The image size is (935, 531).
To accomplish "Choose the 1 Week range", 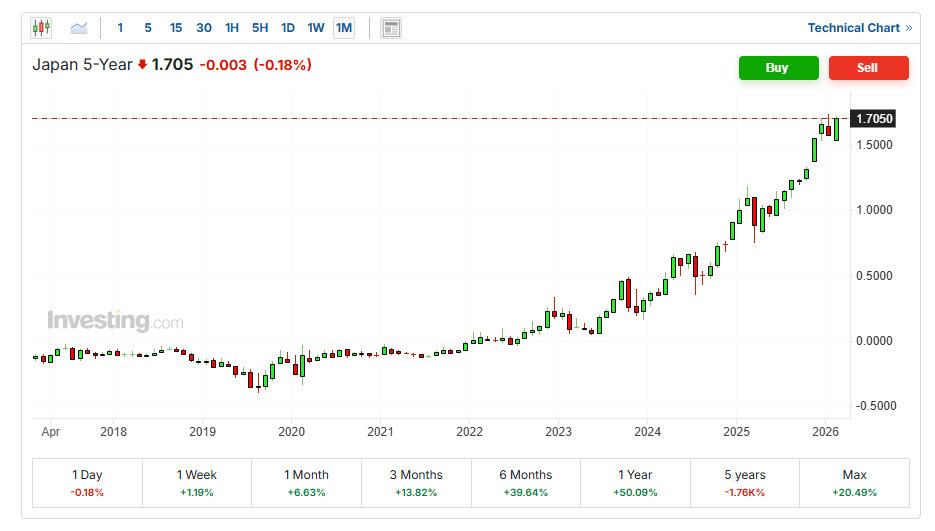I will [x=197, y=483].
